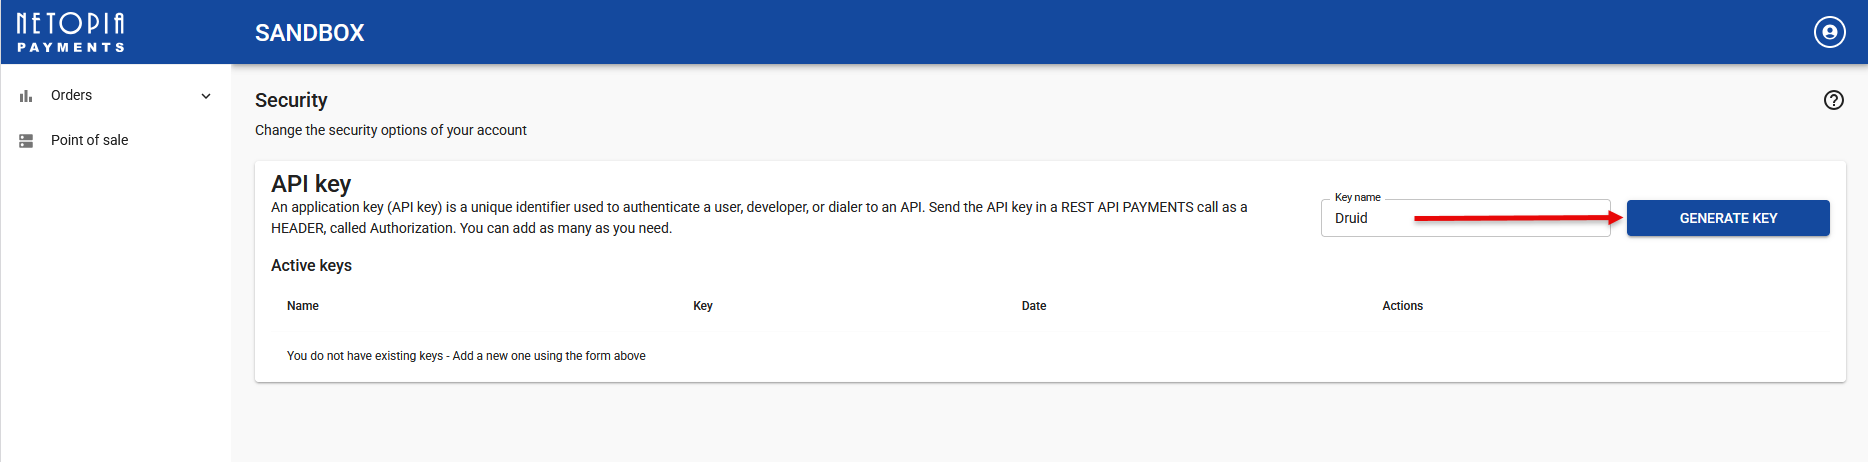Click the Point of sale server icon
Viewport: 1868px width, 462px height.
point(26,141)
